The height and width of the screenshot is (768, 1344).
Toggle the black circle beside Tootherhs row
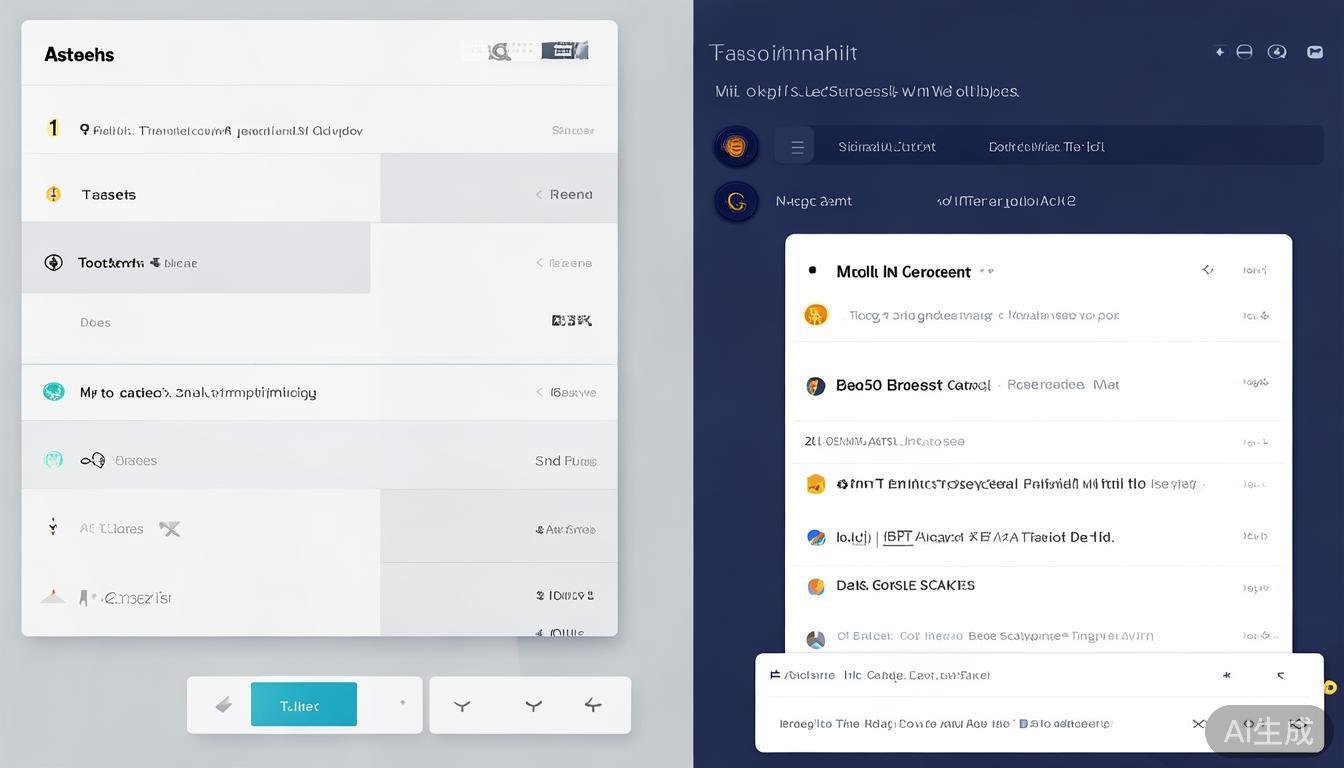click(x=54, y=263)
